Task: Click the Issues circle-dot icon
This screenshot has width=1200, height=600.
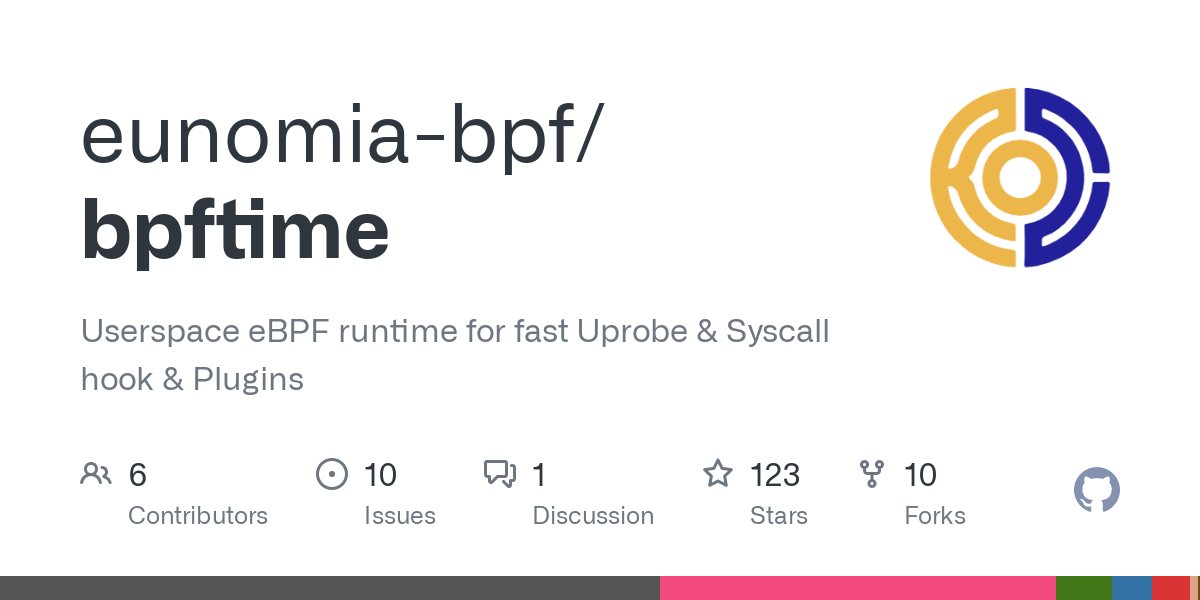Action: pos(331,474)
